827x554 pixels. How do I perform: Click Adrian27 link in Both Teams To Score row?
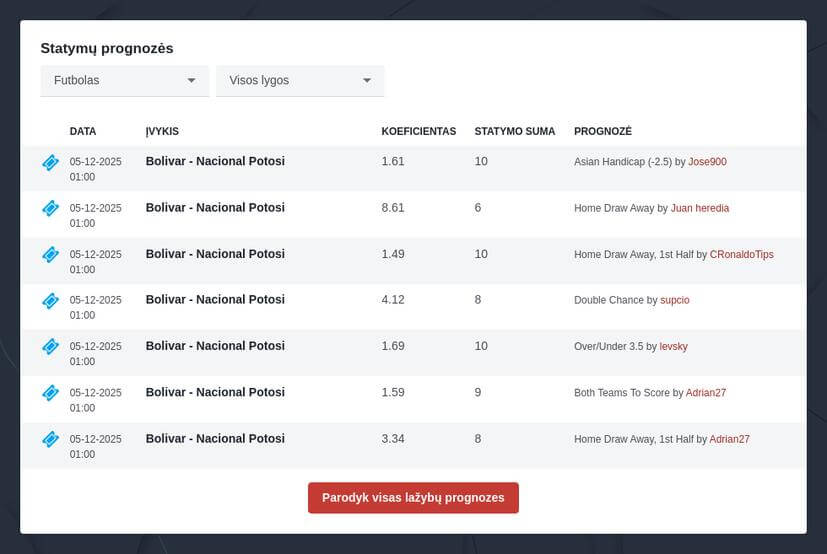pos(706,393)
